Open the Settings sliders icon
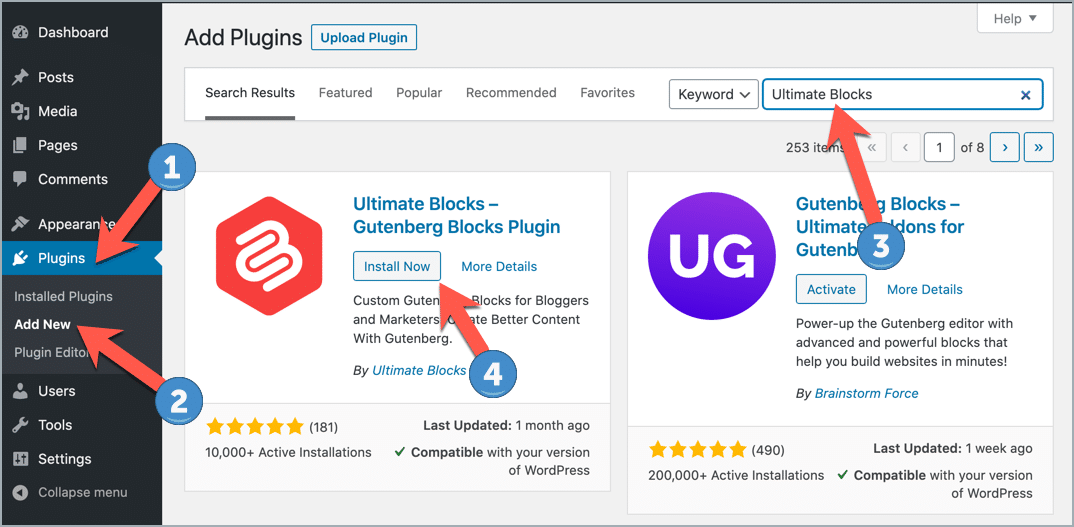Image resolution: width=1074 pixels, height=527 pixels. coord(21,458)
